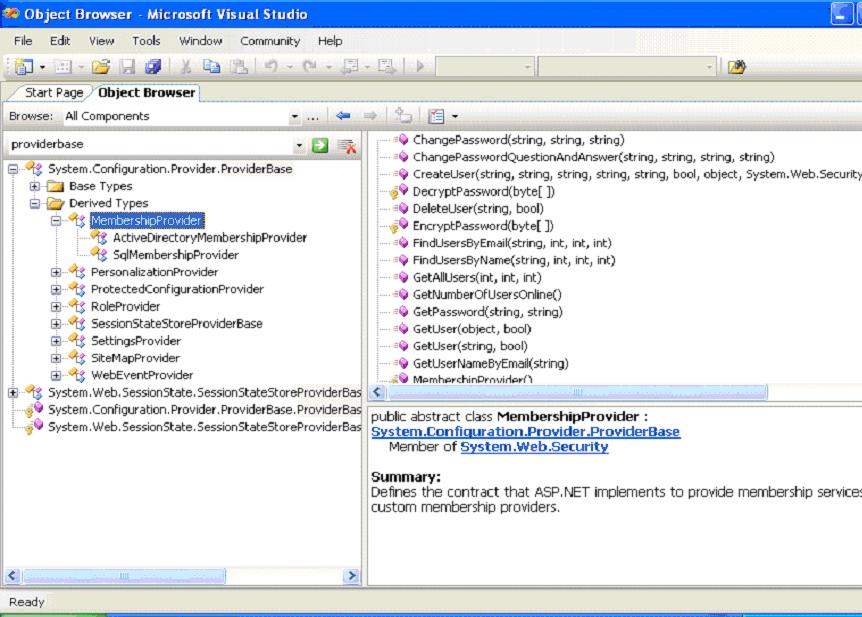Screen dimensions: 862x617
Task: Collapse the System.Configuration.Provider.ProviderBase node
Action: (13, 169)
